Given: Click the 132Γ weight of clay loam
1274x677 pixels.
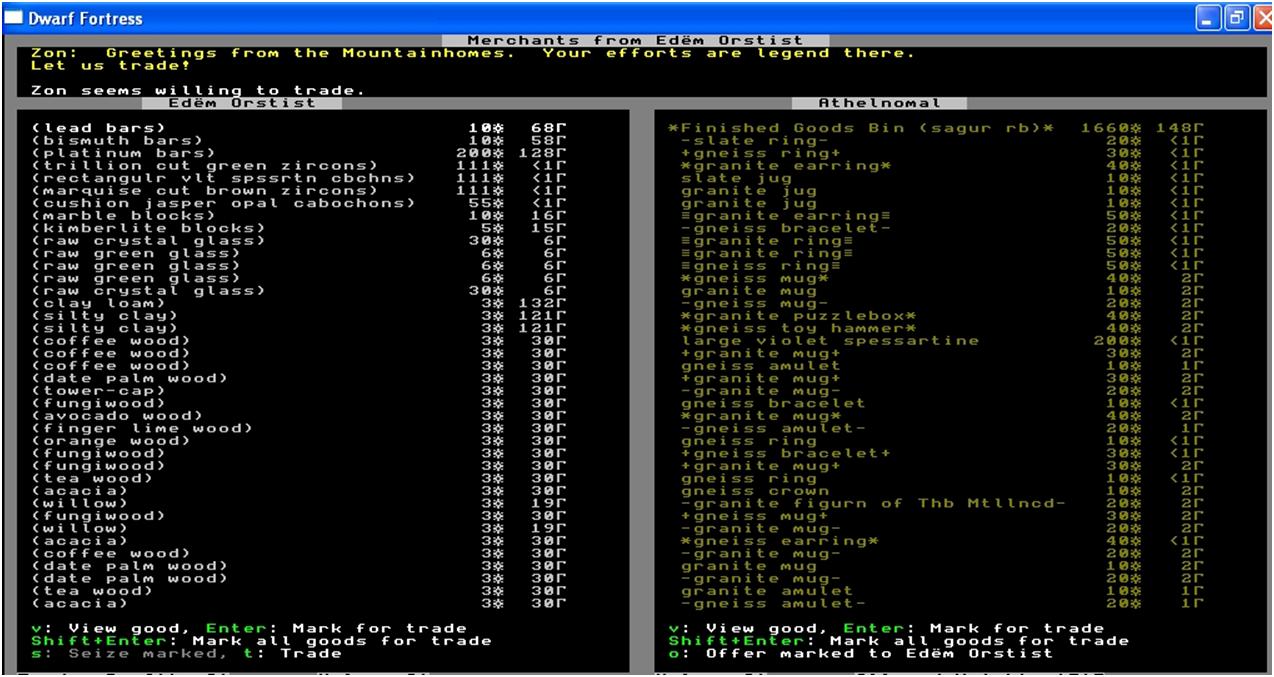Looking at the screenshot, I should (543, 303).
